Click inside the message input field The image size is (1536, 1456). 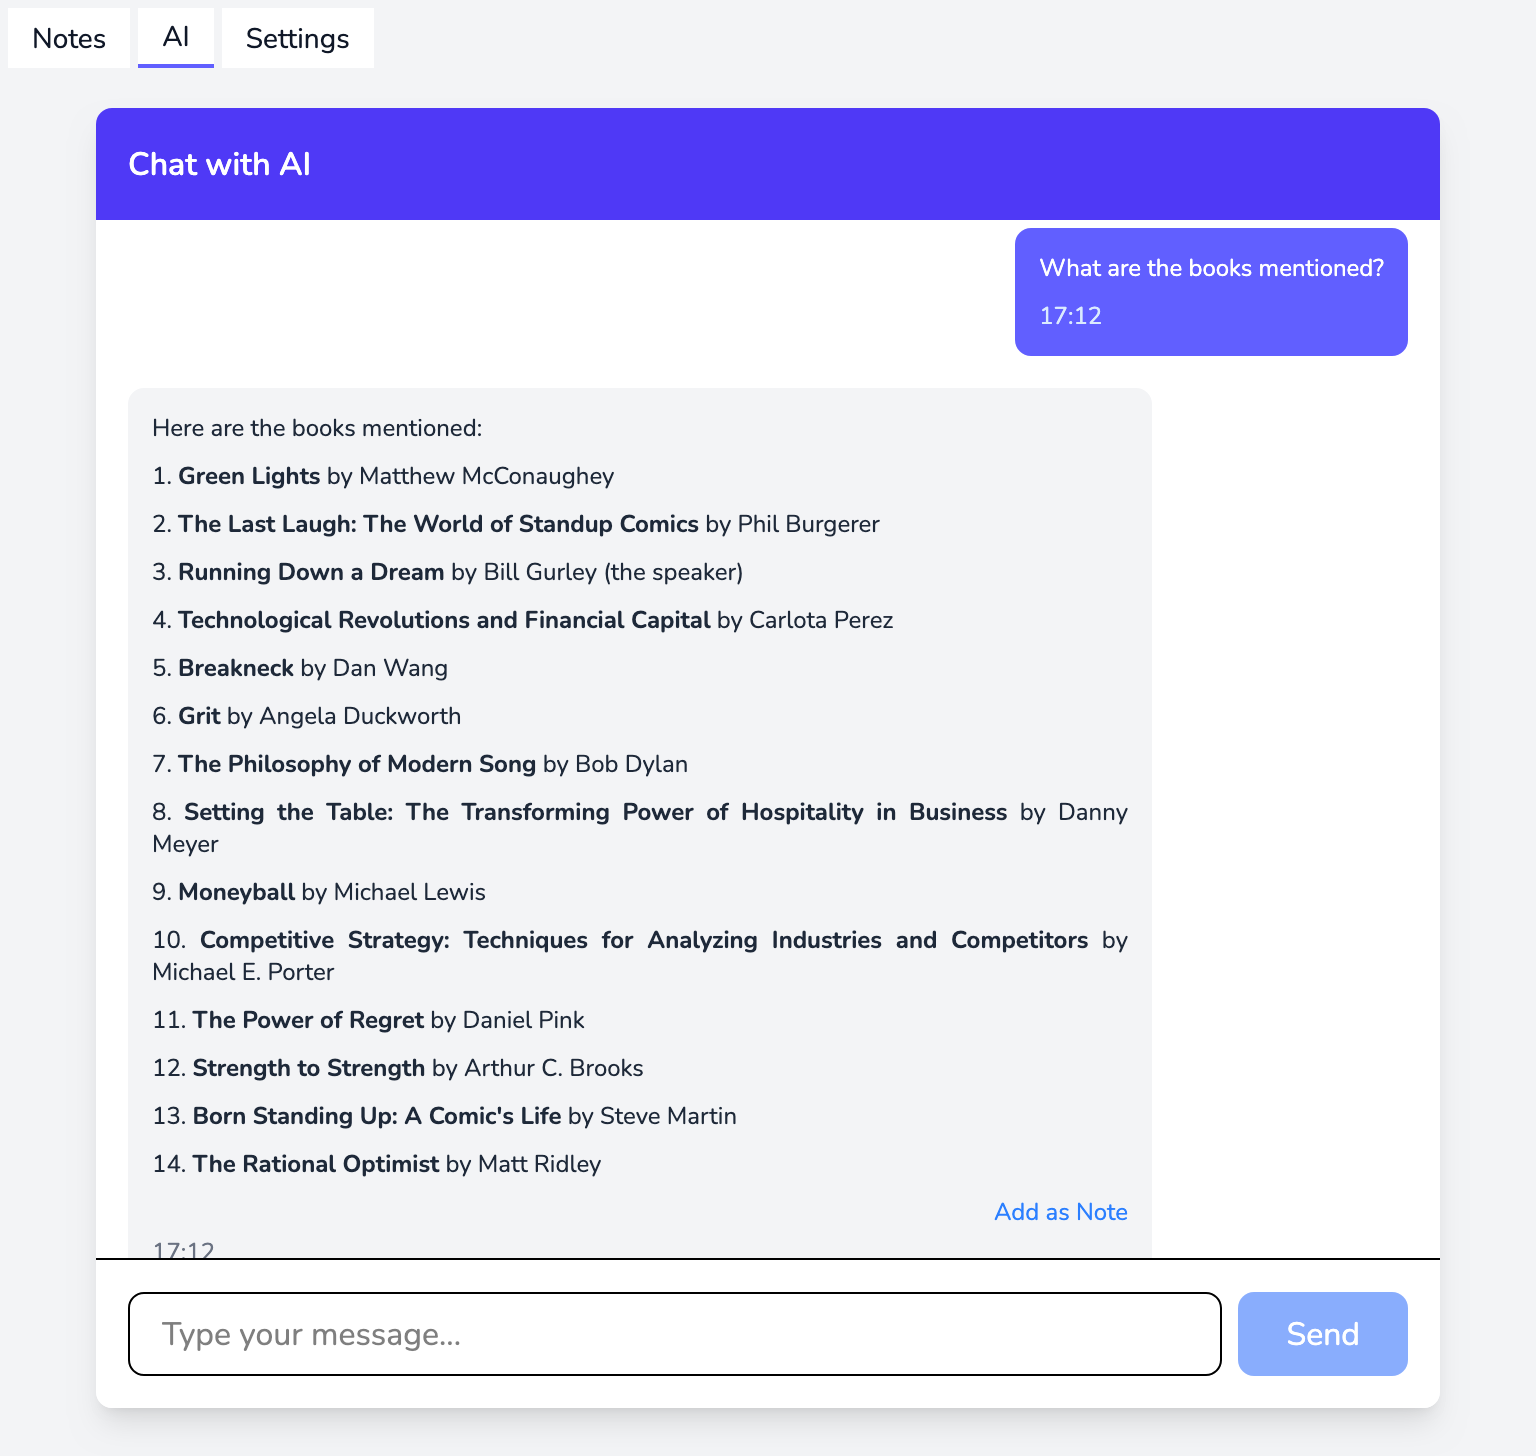(x=674, y=1334)
